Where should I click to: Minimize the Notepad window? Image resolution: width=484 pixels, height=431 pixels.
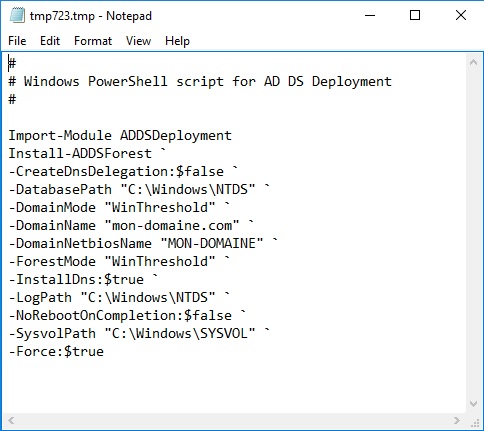click(x=370, y=15)
